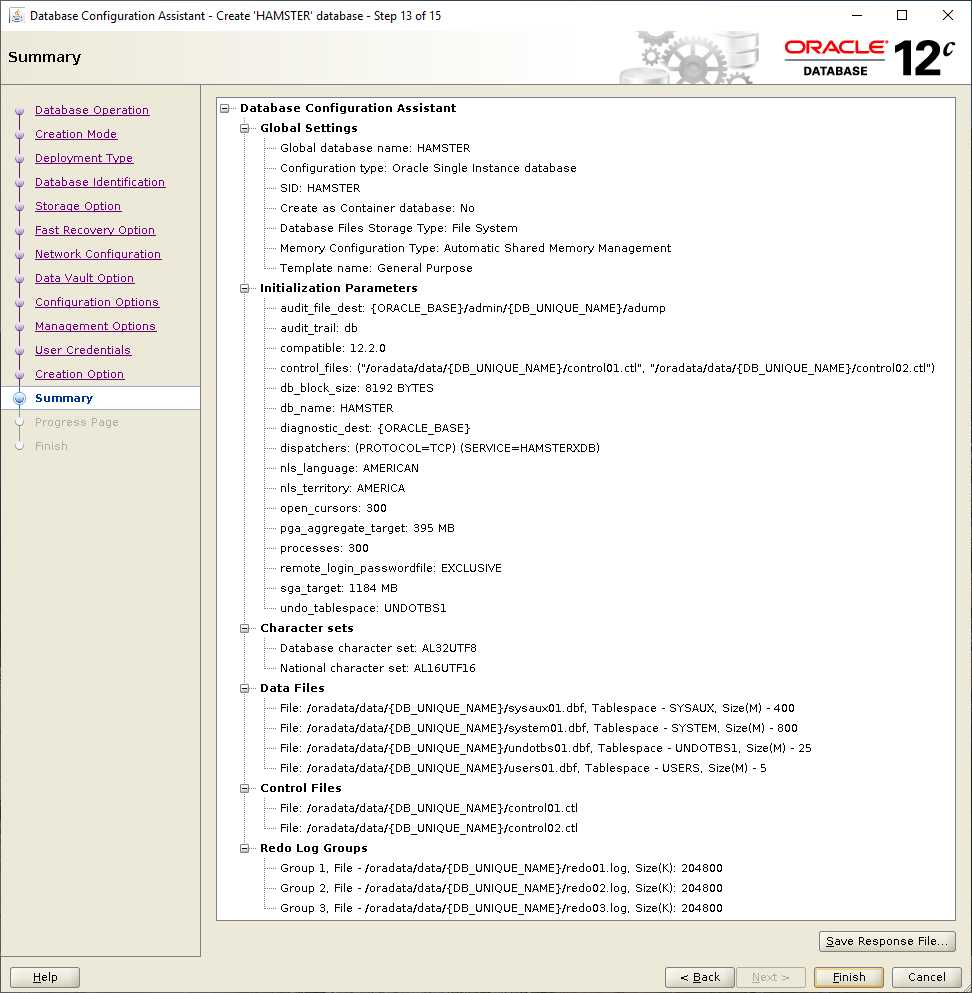This screenshot has width=972, height=993.
Task: Select 'processes: 300' parameter
Action: pyautogui.click(x=324, y=548)
